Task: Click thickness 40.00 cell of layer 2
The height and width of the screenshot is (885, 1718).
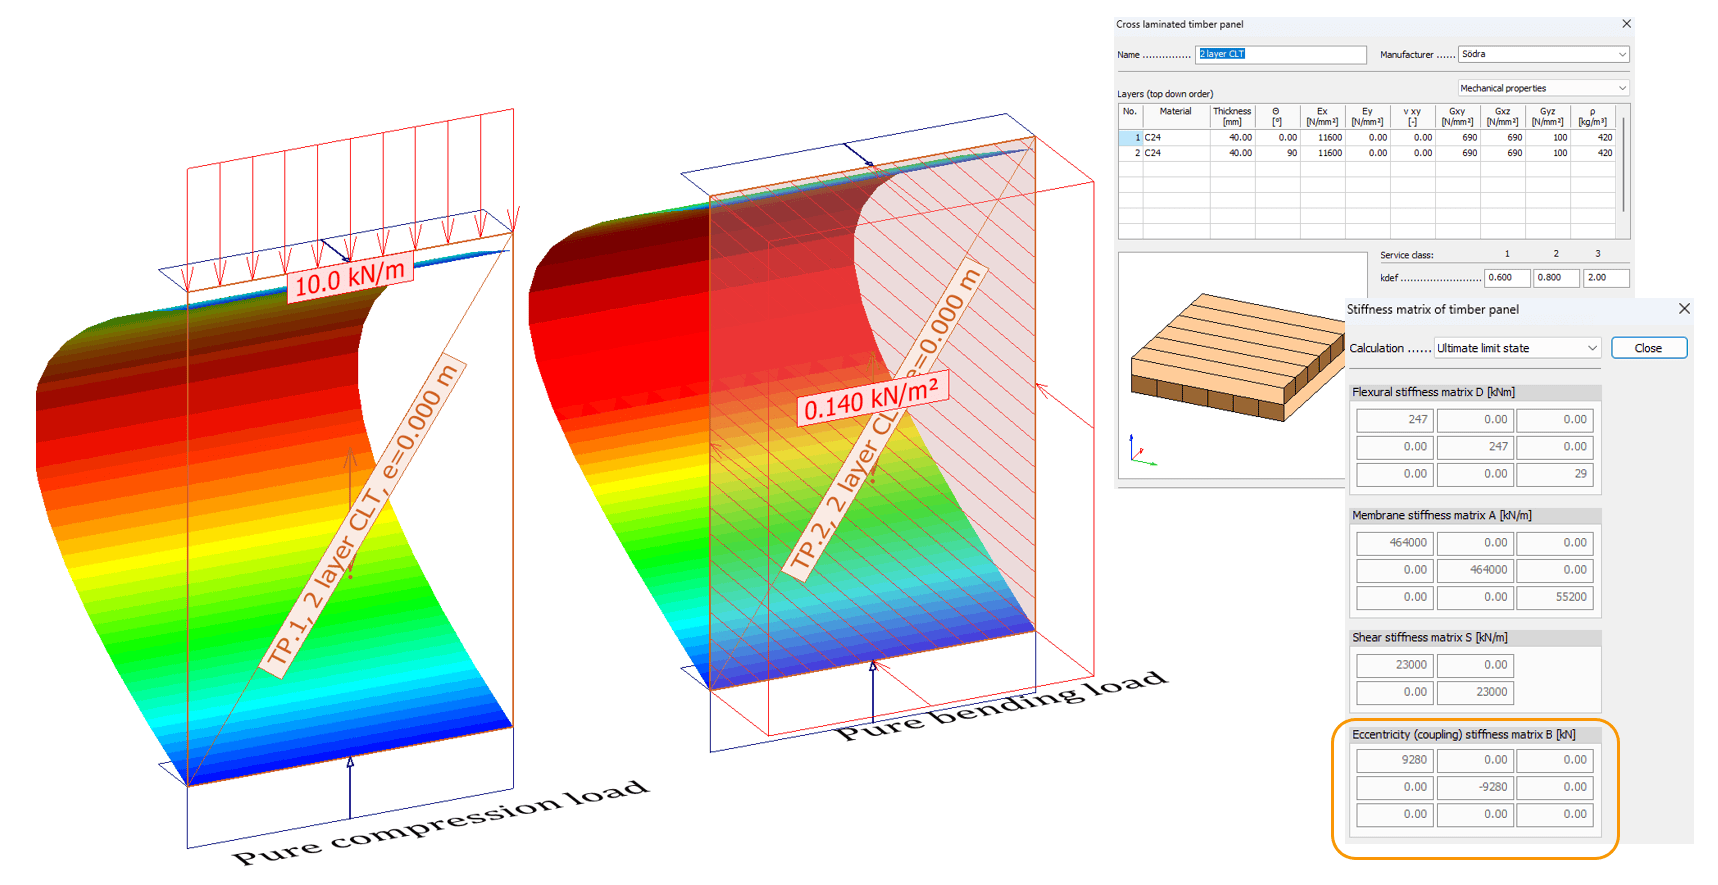Action: [1232, 153]
